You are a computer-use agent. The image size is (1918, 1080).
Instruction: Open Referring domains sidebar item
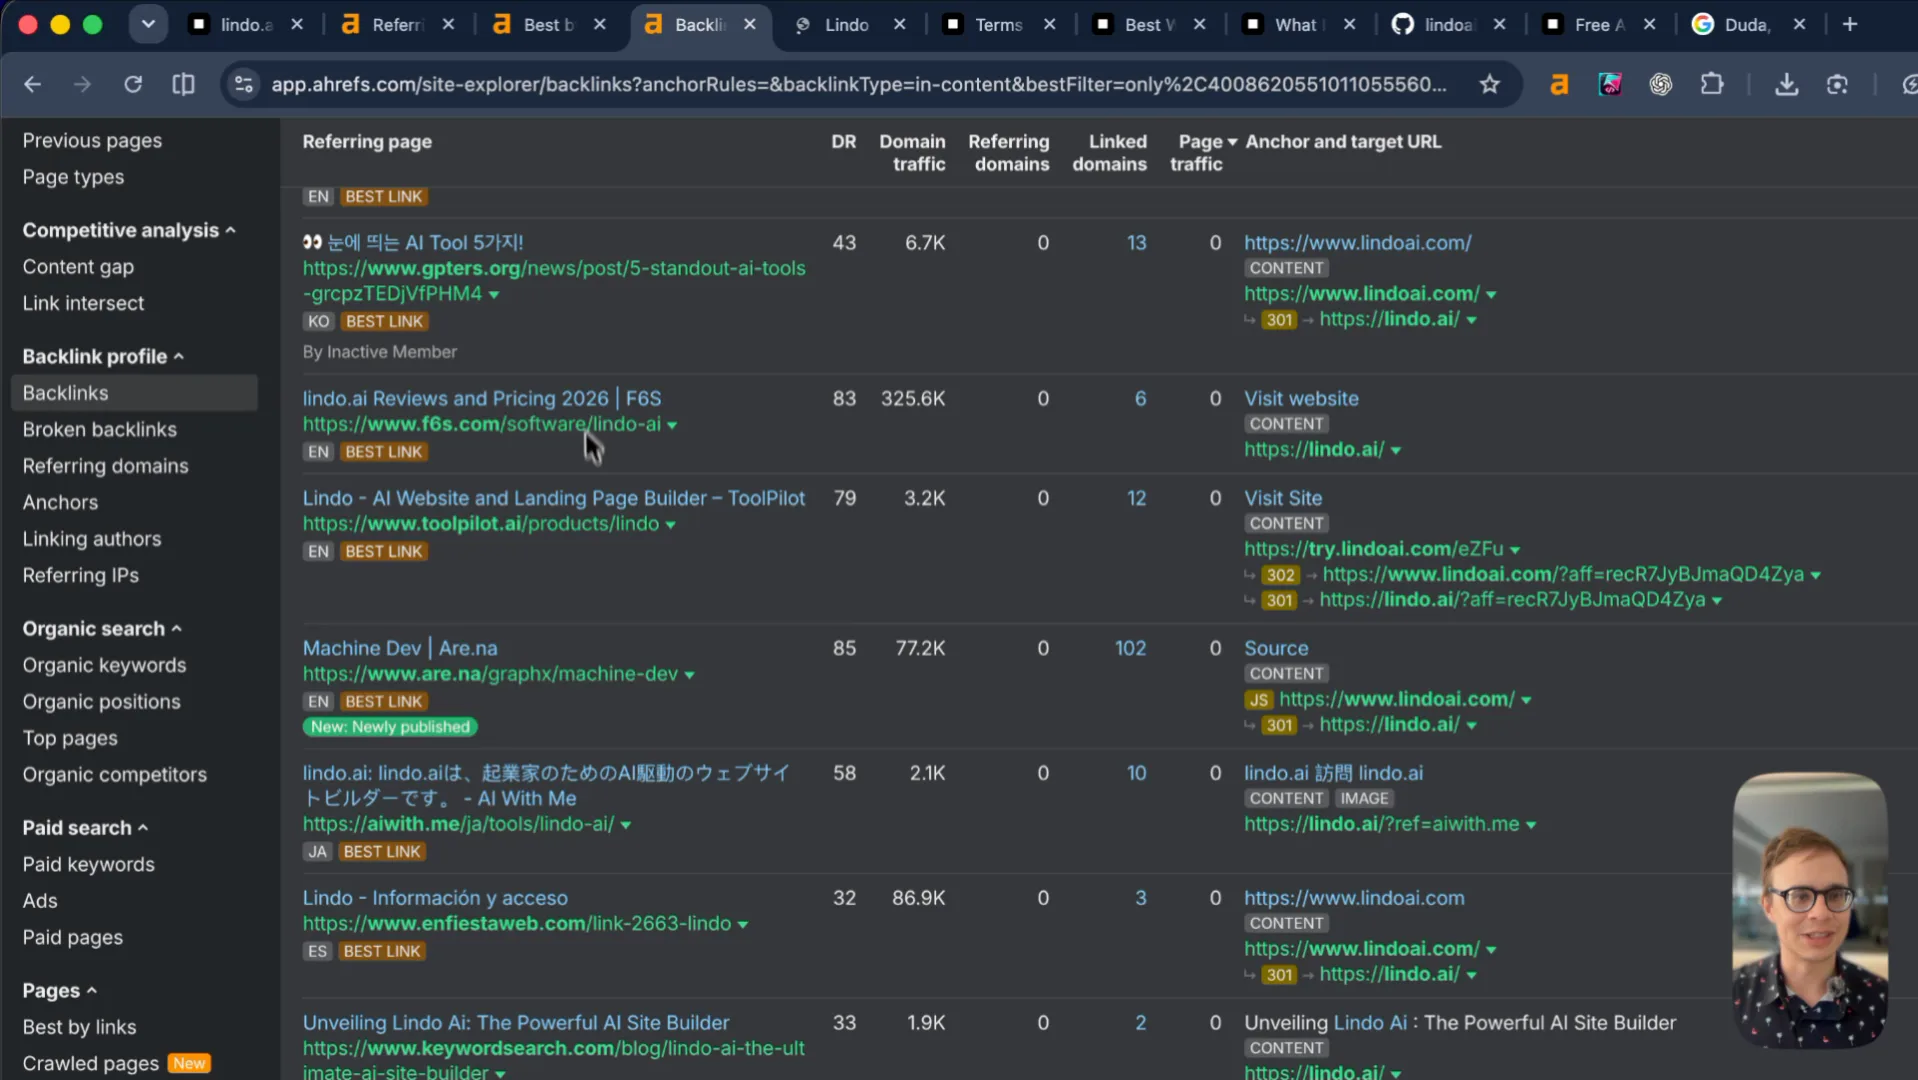tap(105, 466)
